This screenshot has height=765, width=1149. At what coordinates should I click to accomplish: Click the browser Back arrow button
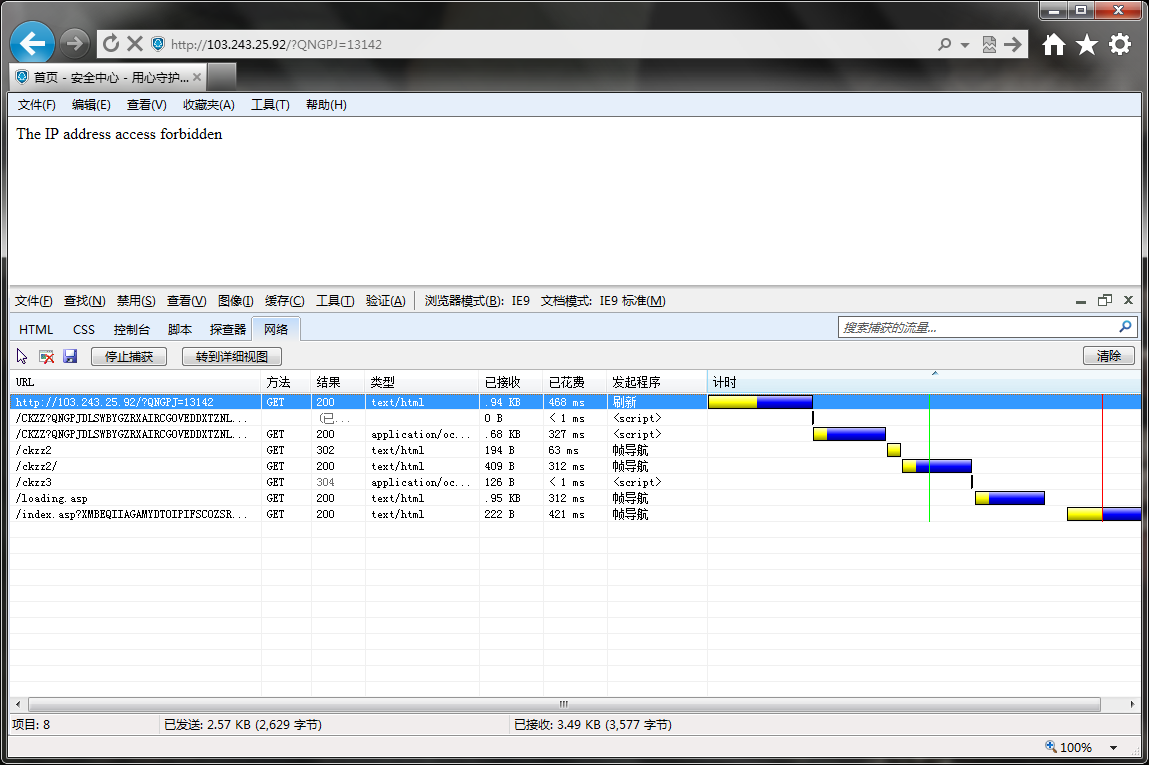[32, 44]
